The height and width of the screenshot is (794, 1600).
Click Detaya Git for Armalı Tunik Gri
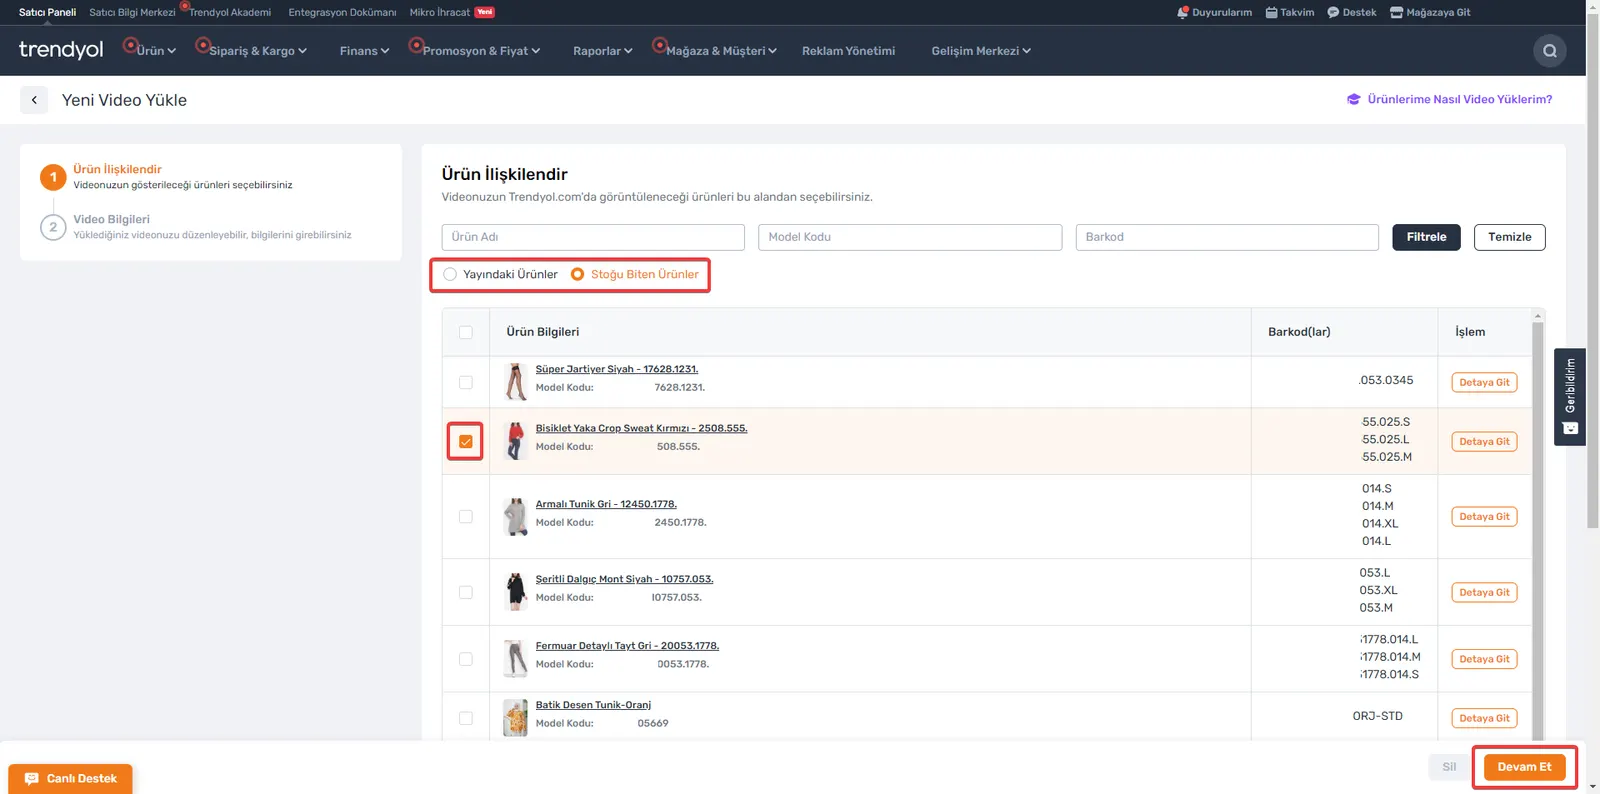(x=1484, y=517)
